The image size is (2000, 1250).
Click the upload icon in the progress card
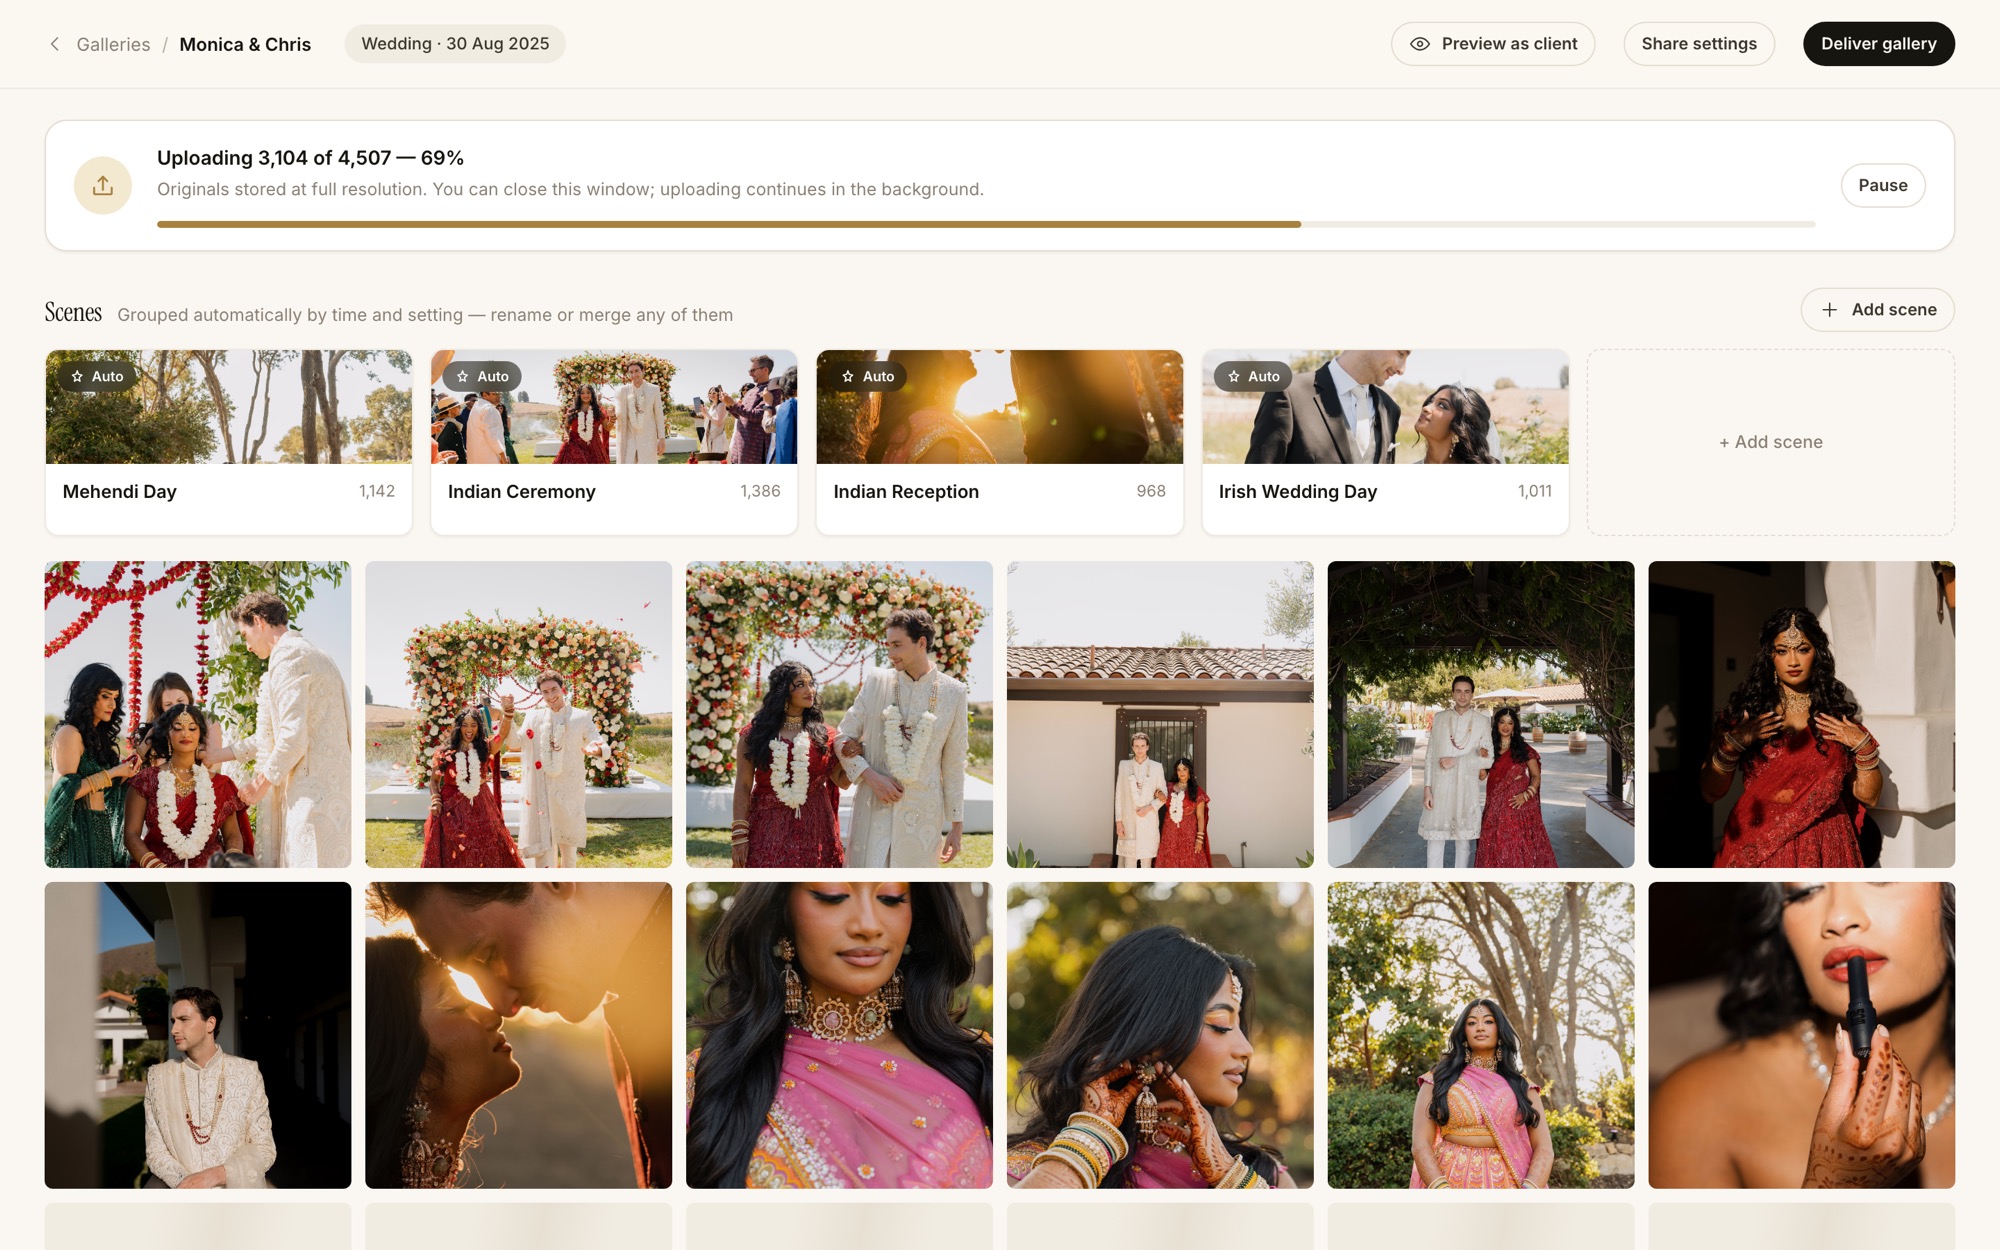[x=103, y=185]
